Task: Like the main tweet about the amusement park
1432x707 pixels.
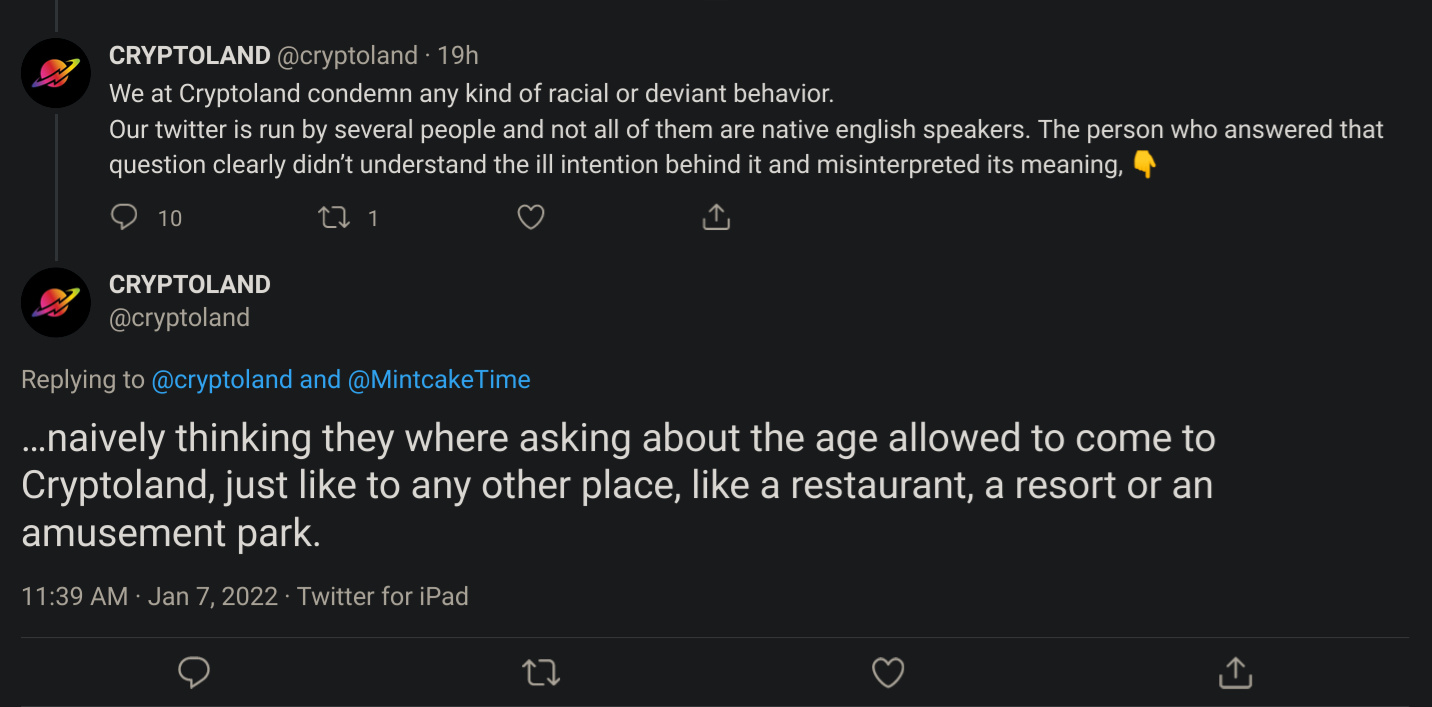Action: pyautogui.click(x=888, y=673)
